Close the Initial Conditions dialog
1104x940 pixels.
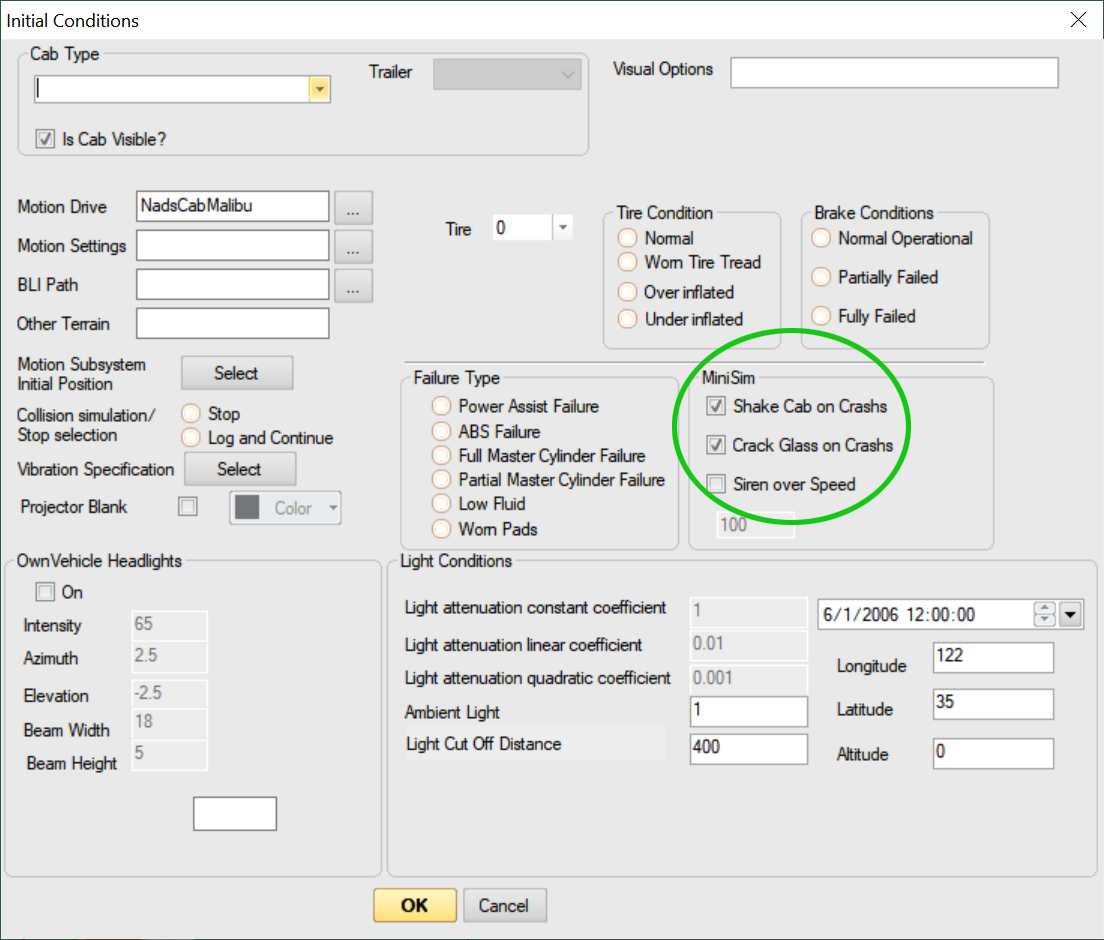pos(1078,20)
